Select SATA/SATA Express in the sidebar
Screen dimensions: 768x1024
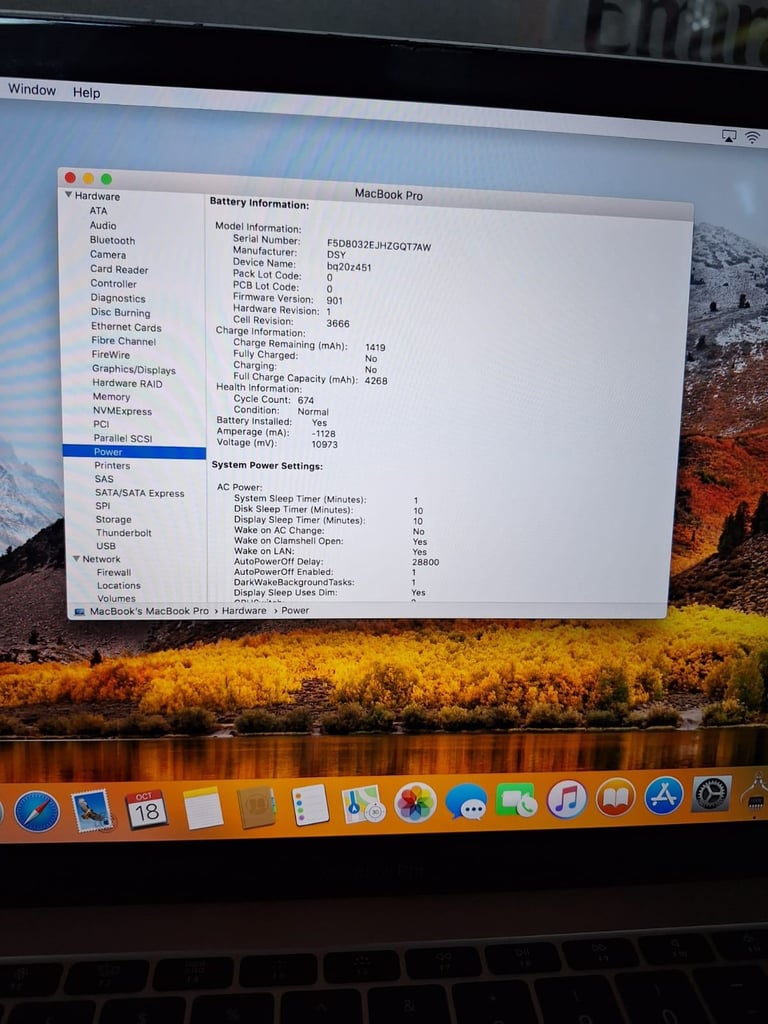point(139,493)
